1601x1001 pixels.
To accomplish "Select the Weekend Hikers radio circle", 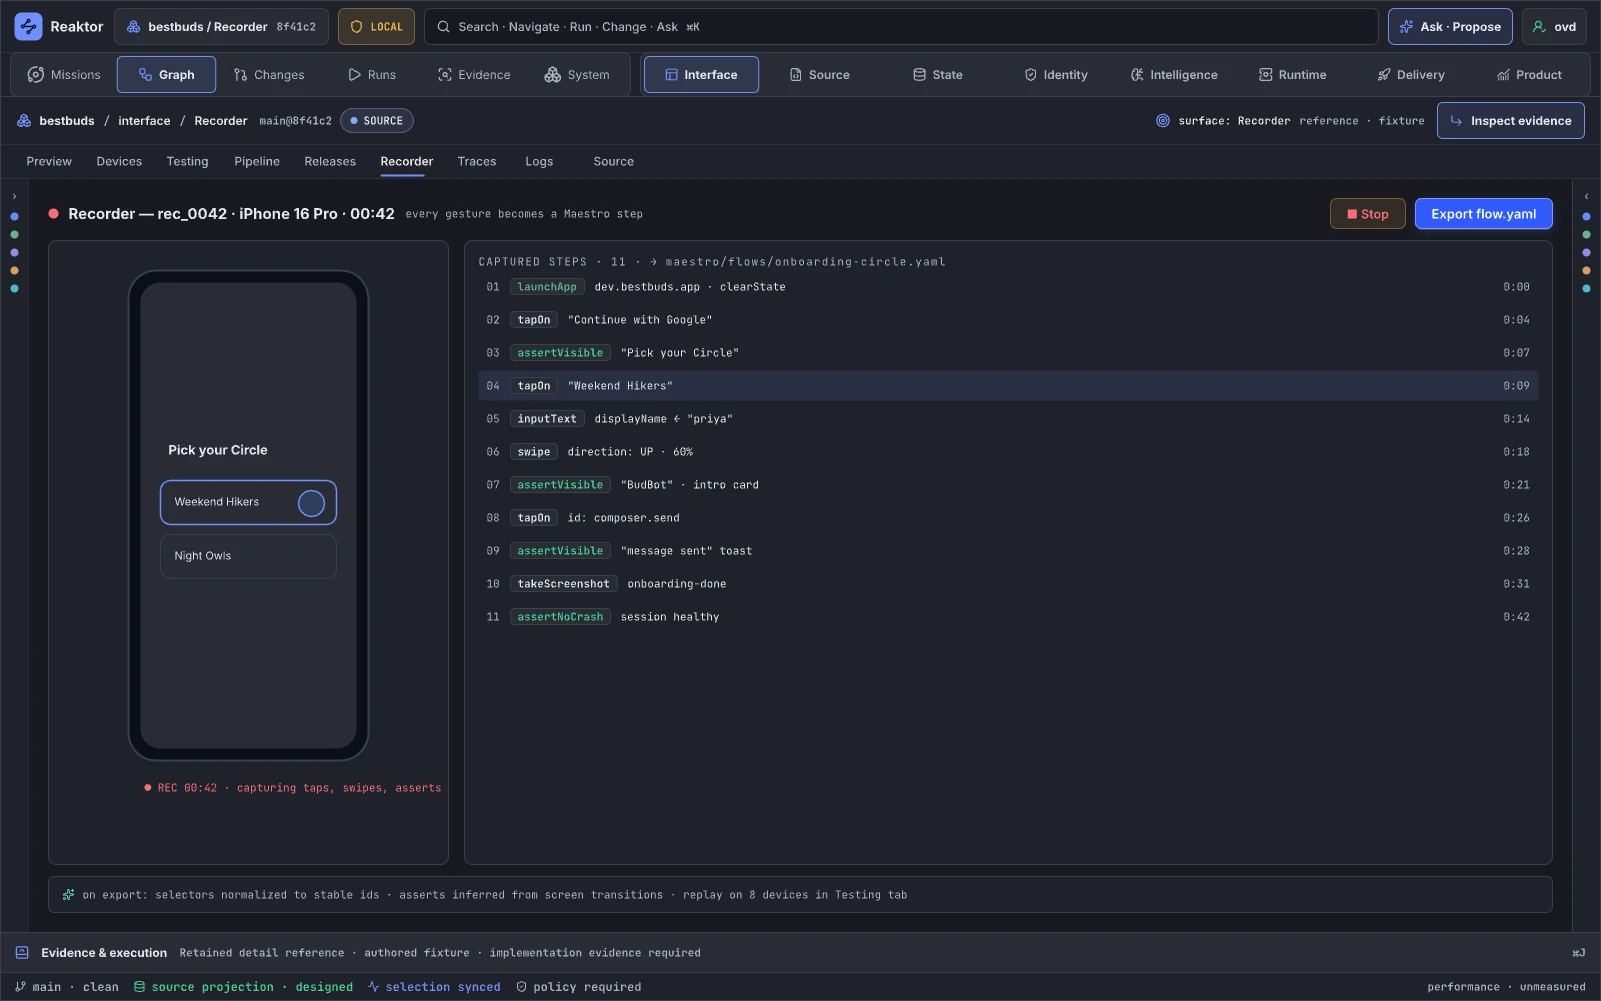I will (x=311, y=503).
